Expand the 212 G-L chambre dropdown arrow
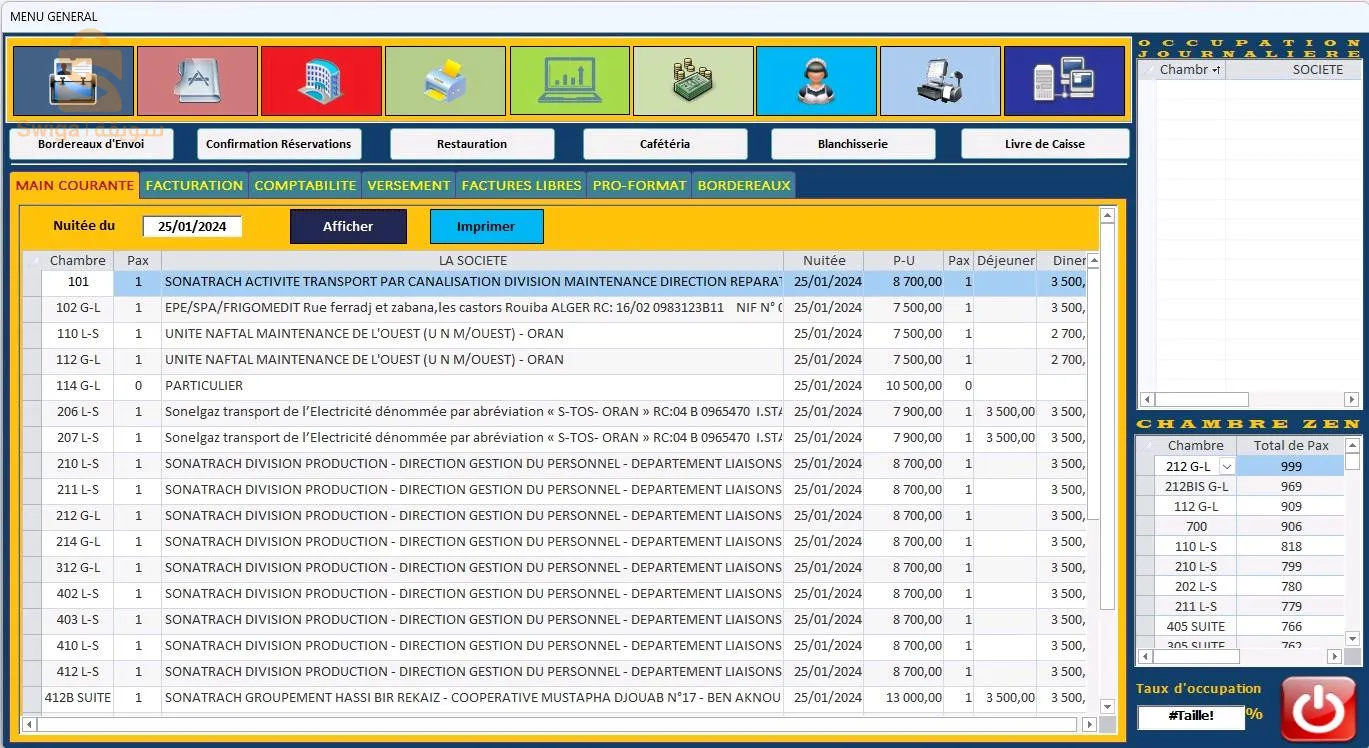Viewport: 1369px width, 748px height. click(1226, 466)
